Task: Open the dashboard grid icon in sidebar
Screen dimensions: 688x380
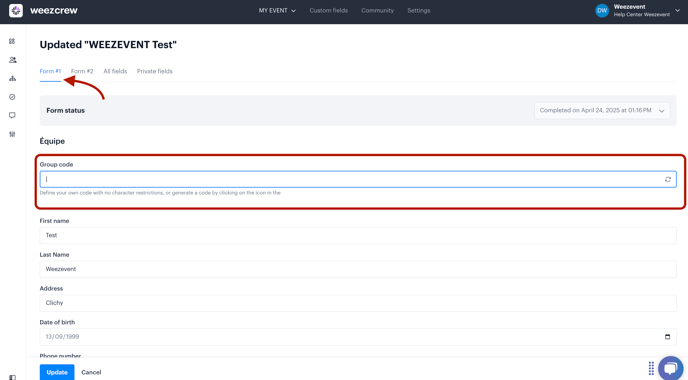Action: pyautogui.click(x=12, y=41)
